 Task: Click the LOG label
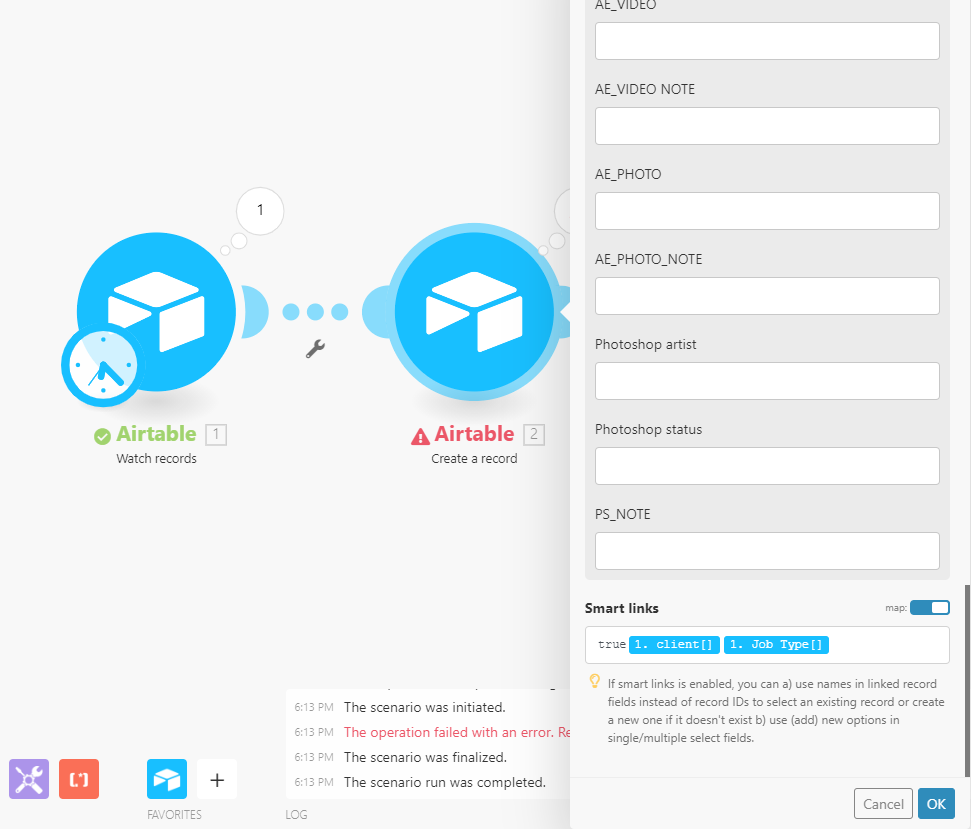coord(296,814)
